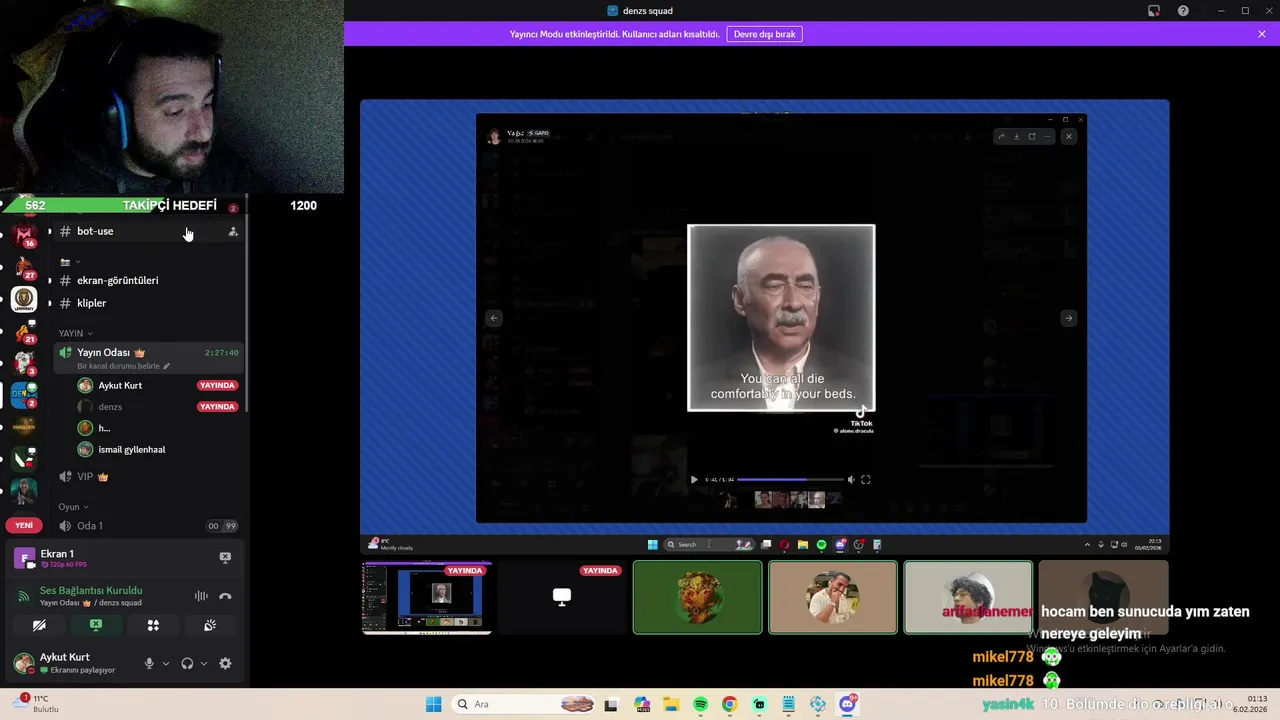
Task: Disconnect from voice channel
Action: [x=225, y=596]
